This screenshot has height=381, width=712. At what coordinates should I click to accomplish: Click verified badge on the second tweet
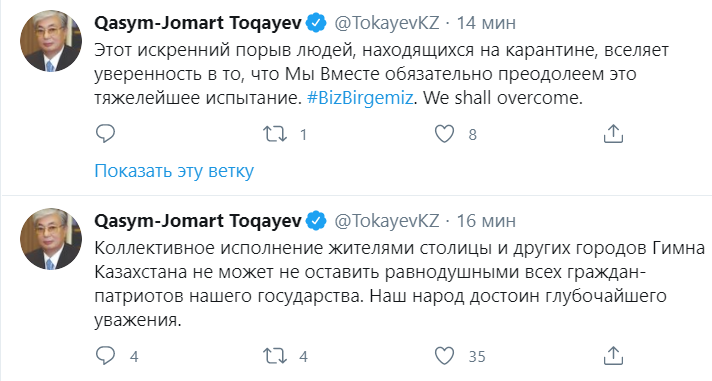316,221
